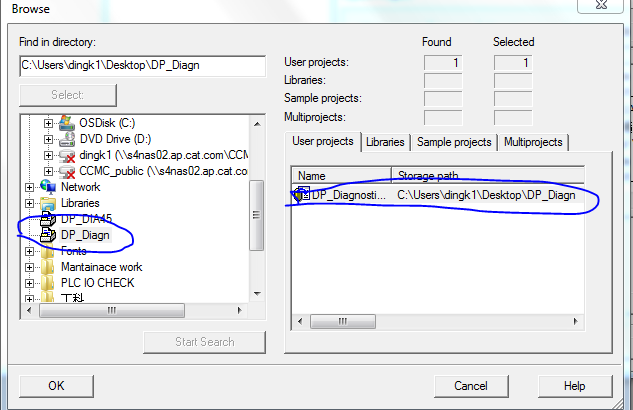
Task: Expand the Libraries tree node
Action: (x=29, y=203)
